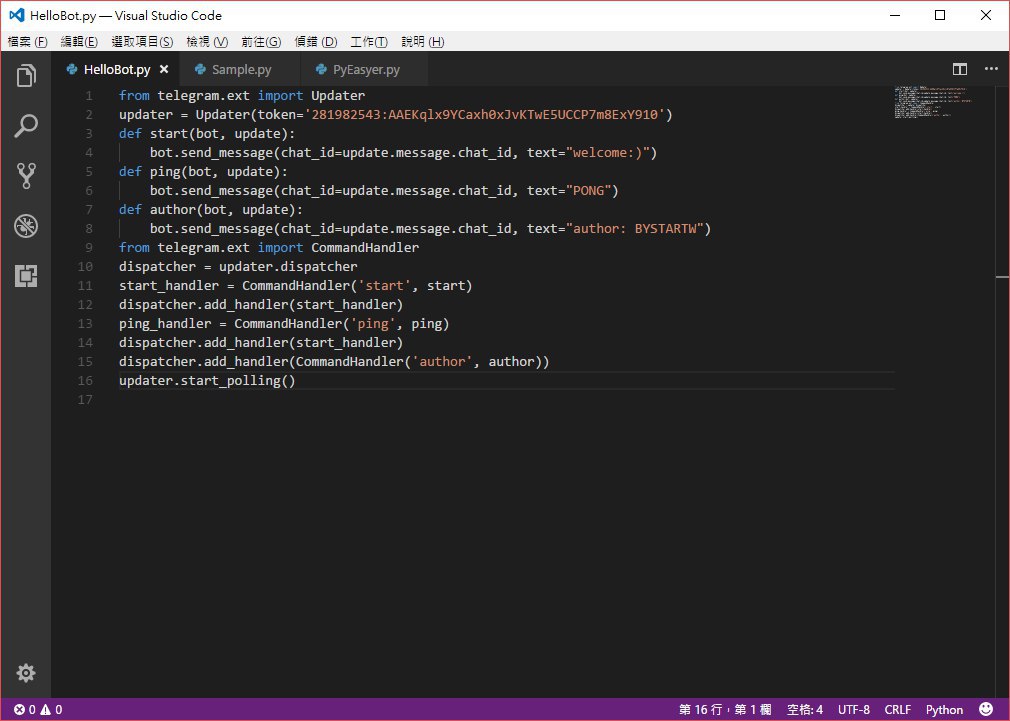This screenshot has height=721, width=1010.
Task: Change the Python language mode selector
Action: coord(944,709)
